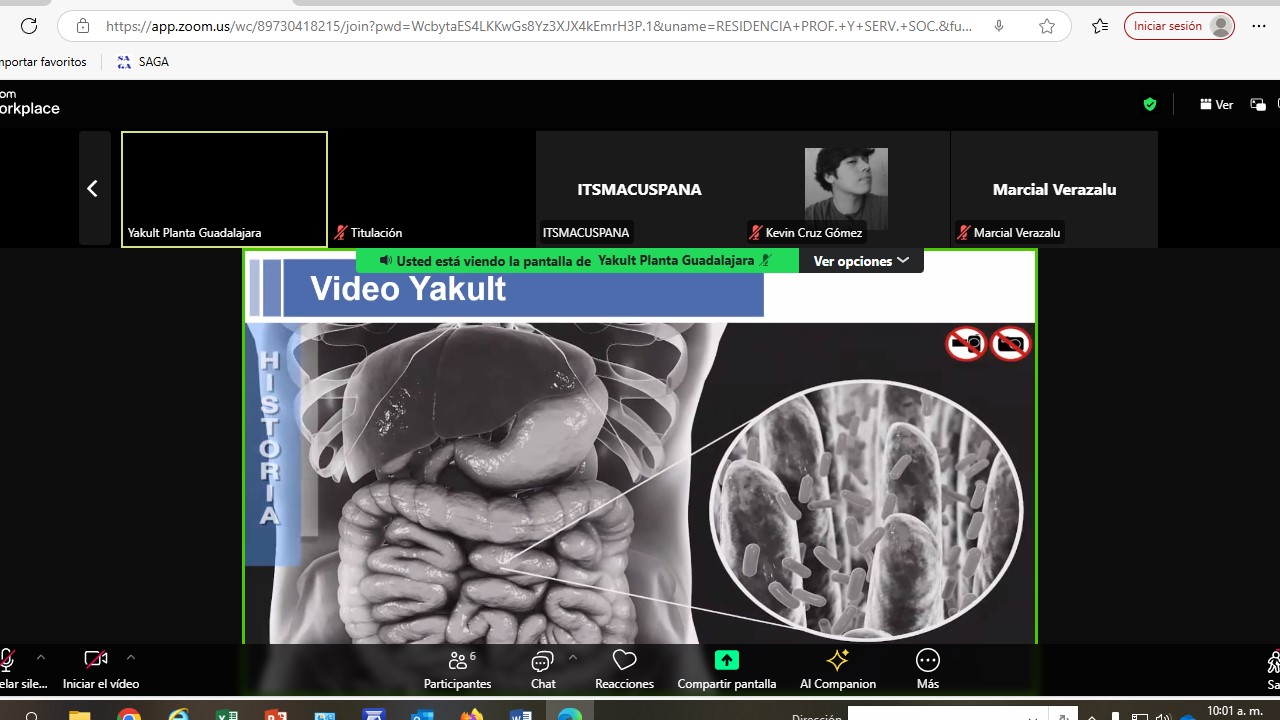Open the browser Favorites list
The height and width of the screenshot is (720, 1280).
[x=1100, y=26]
